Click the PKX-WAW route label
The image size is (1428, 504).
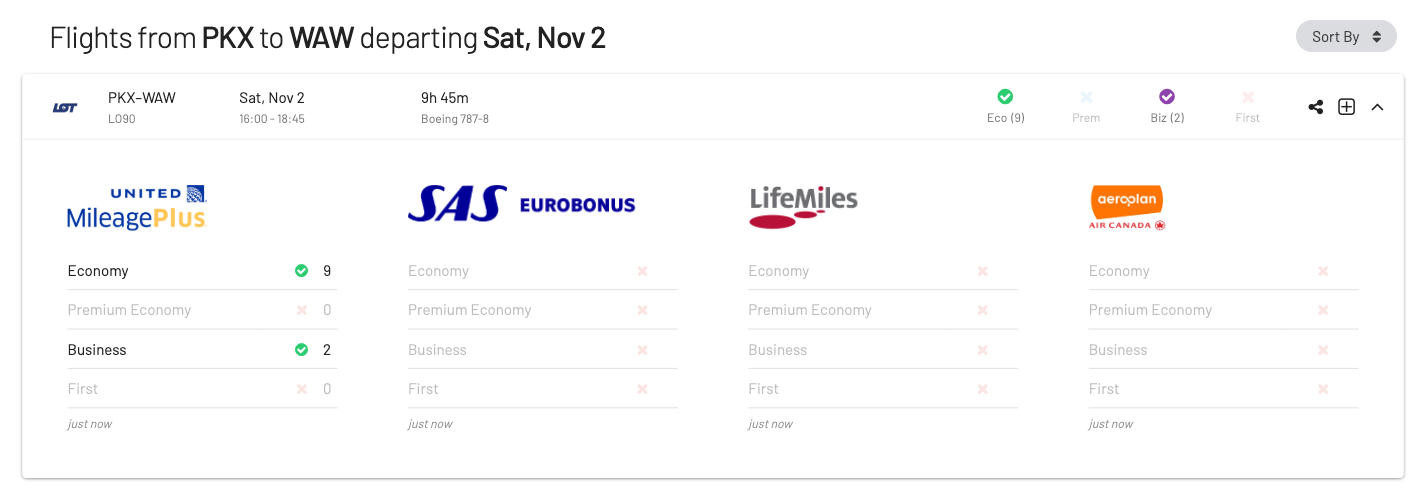142,98
